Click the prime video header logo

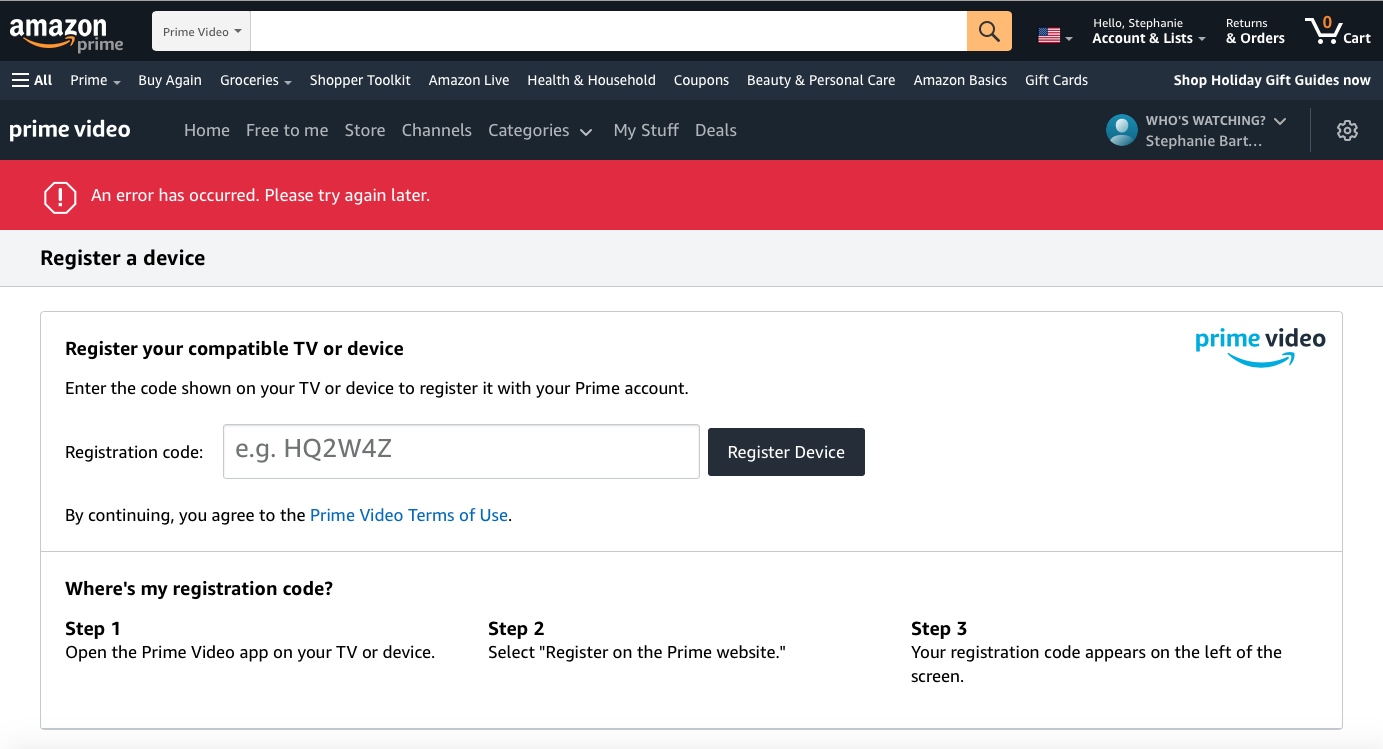[70, 130]
